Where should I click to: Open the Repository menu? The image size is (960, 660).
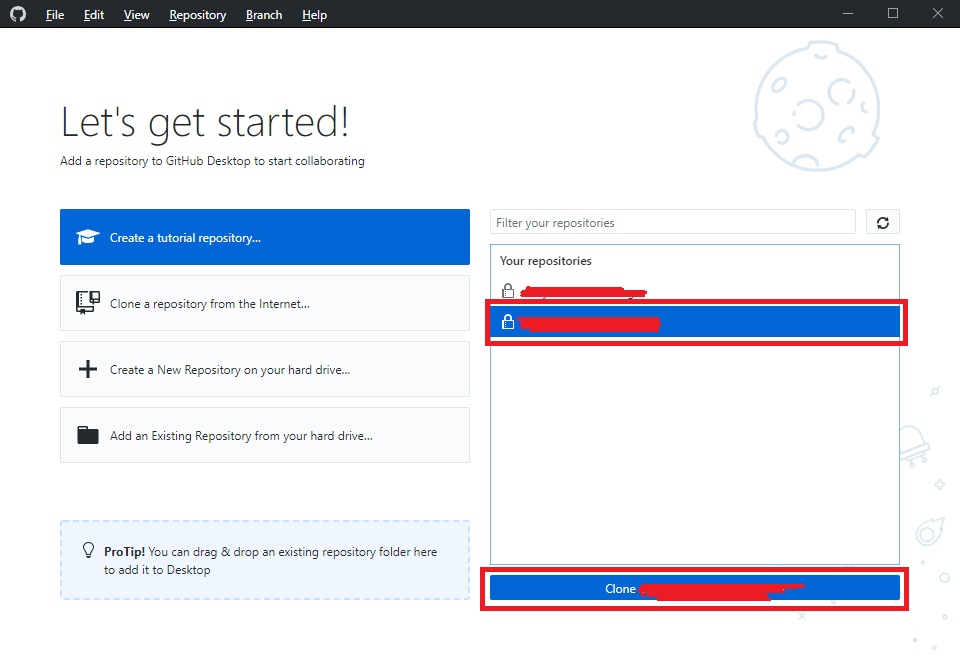click(197, 15)
